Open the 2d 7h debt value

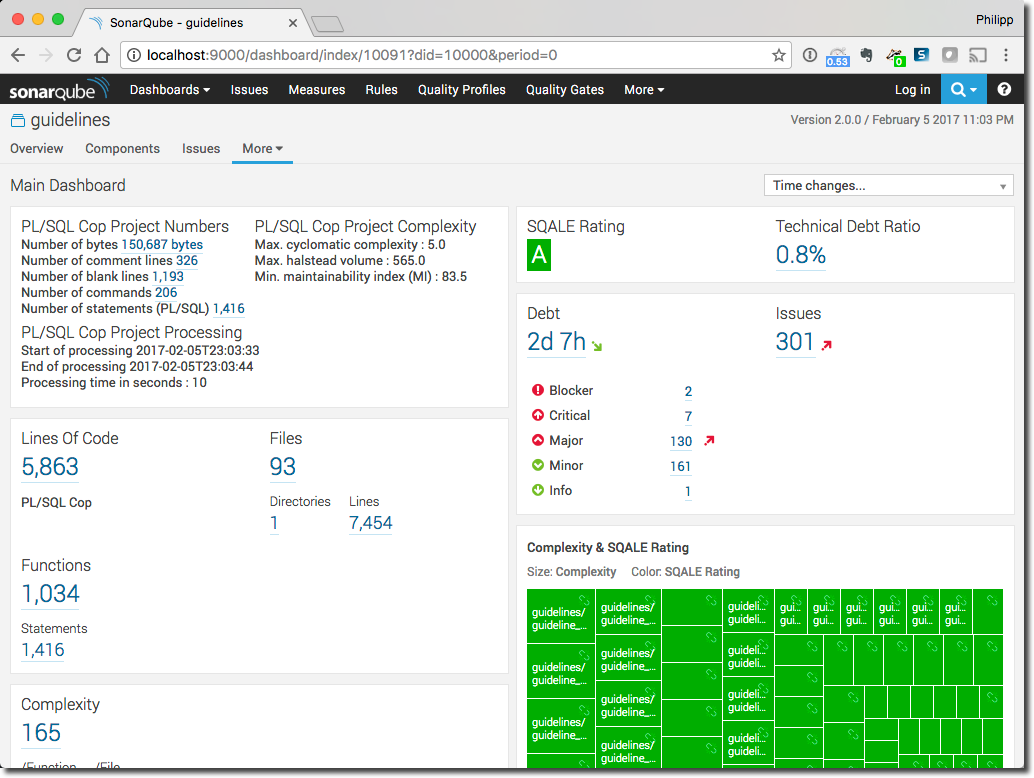[x=557, y=342]
